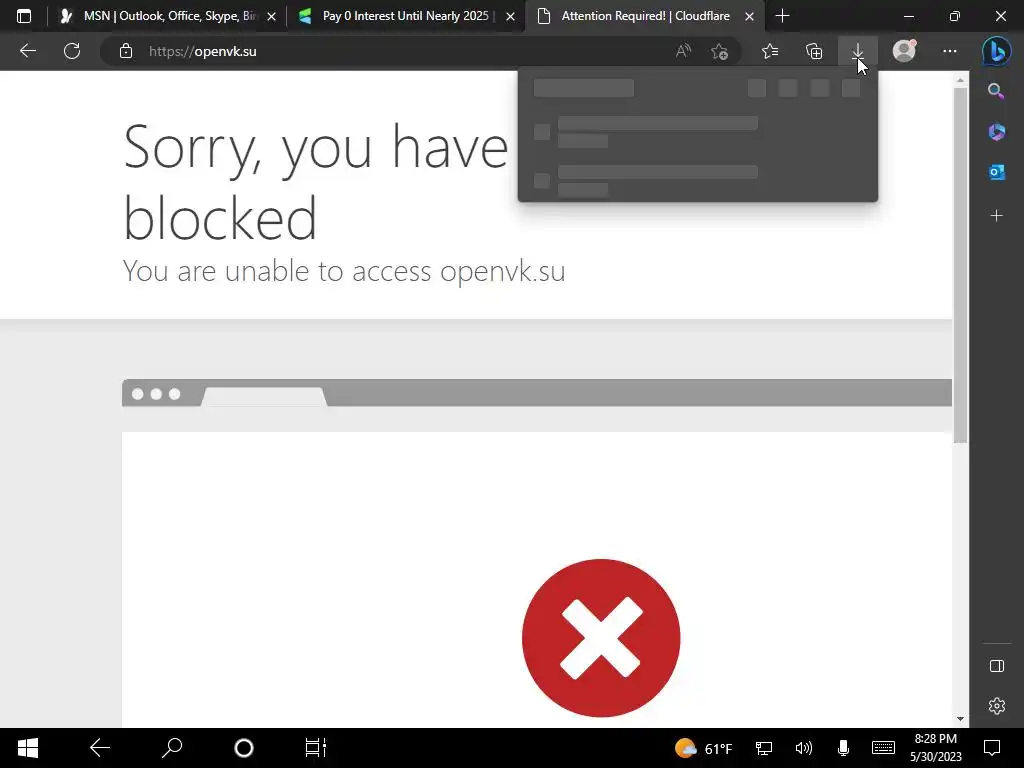
Task: Refresh the current page
Action: (72, 51)
